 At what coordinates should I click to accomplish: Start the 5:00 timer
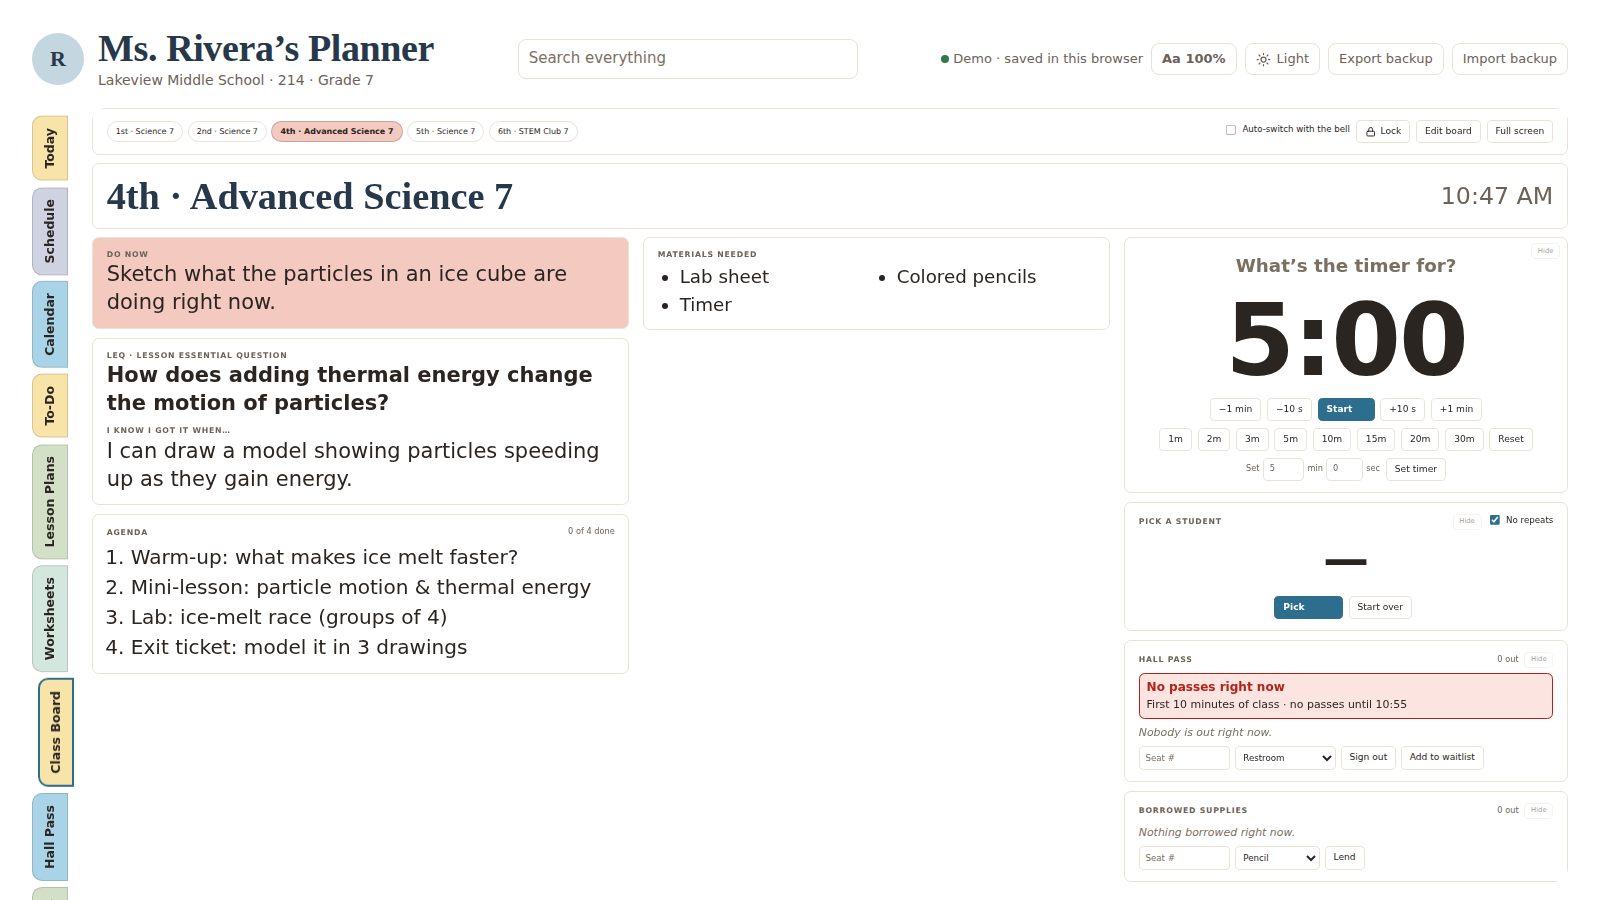pyautogui.click(x=1346, y=409)
